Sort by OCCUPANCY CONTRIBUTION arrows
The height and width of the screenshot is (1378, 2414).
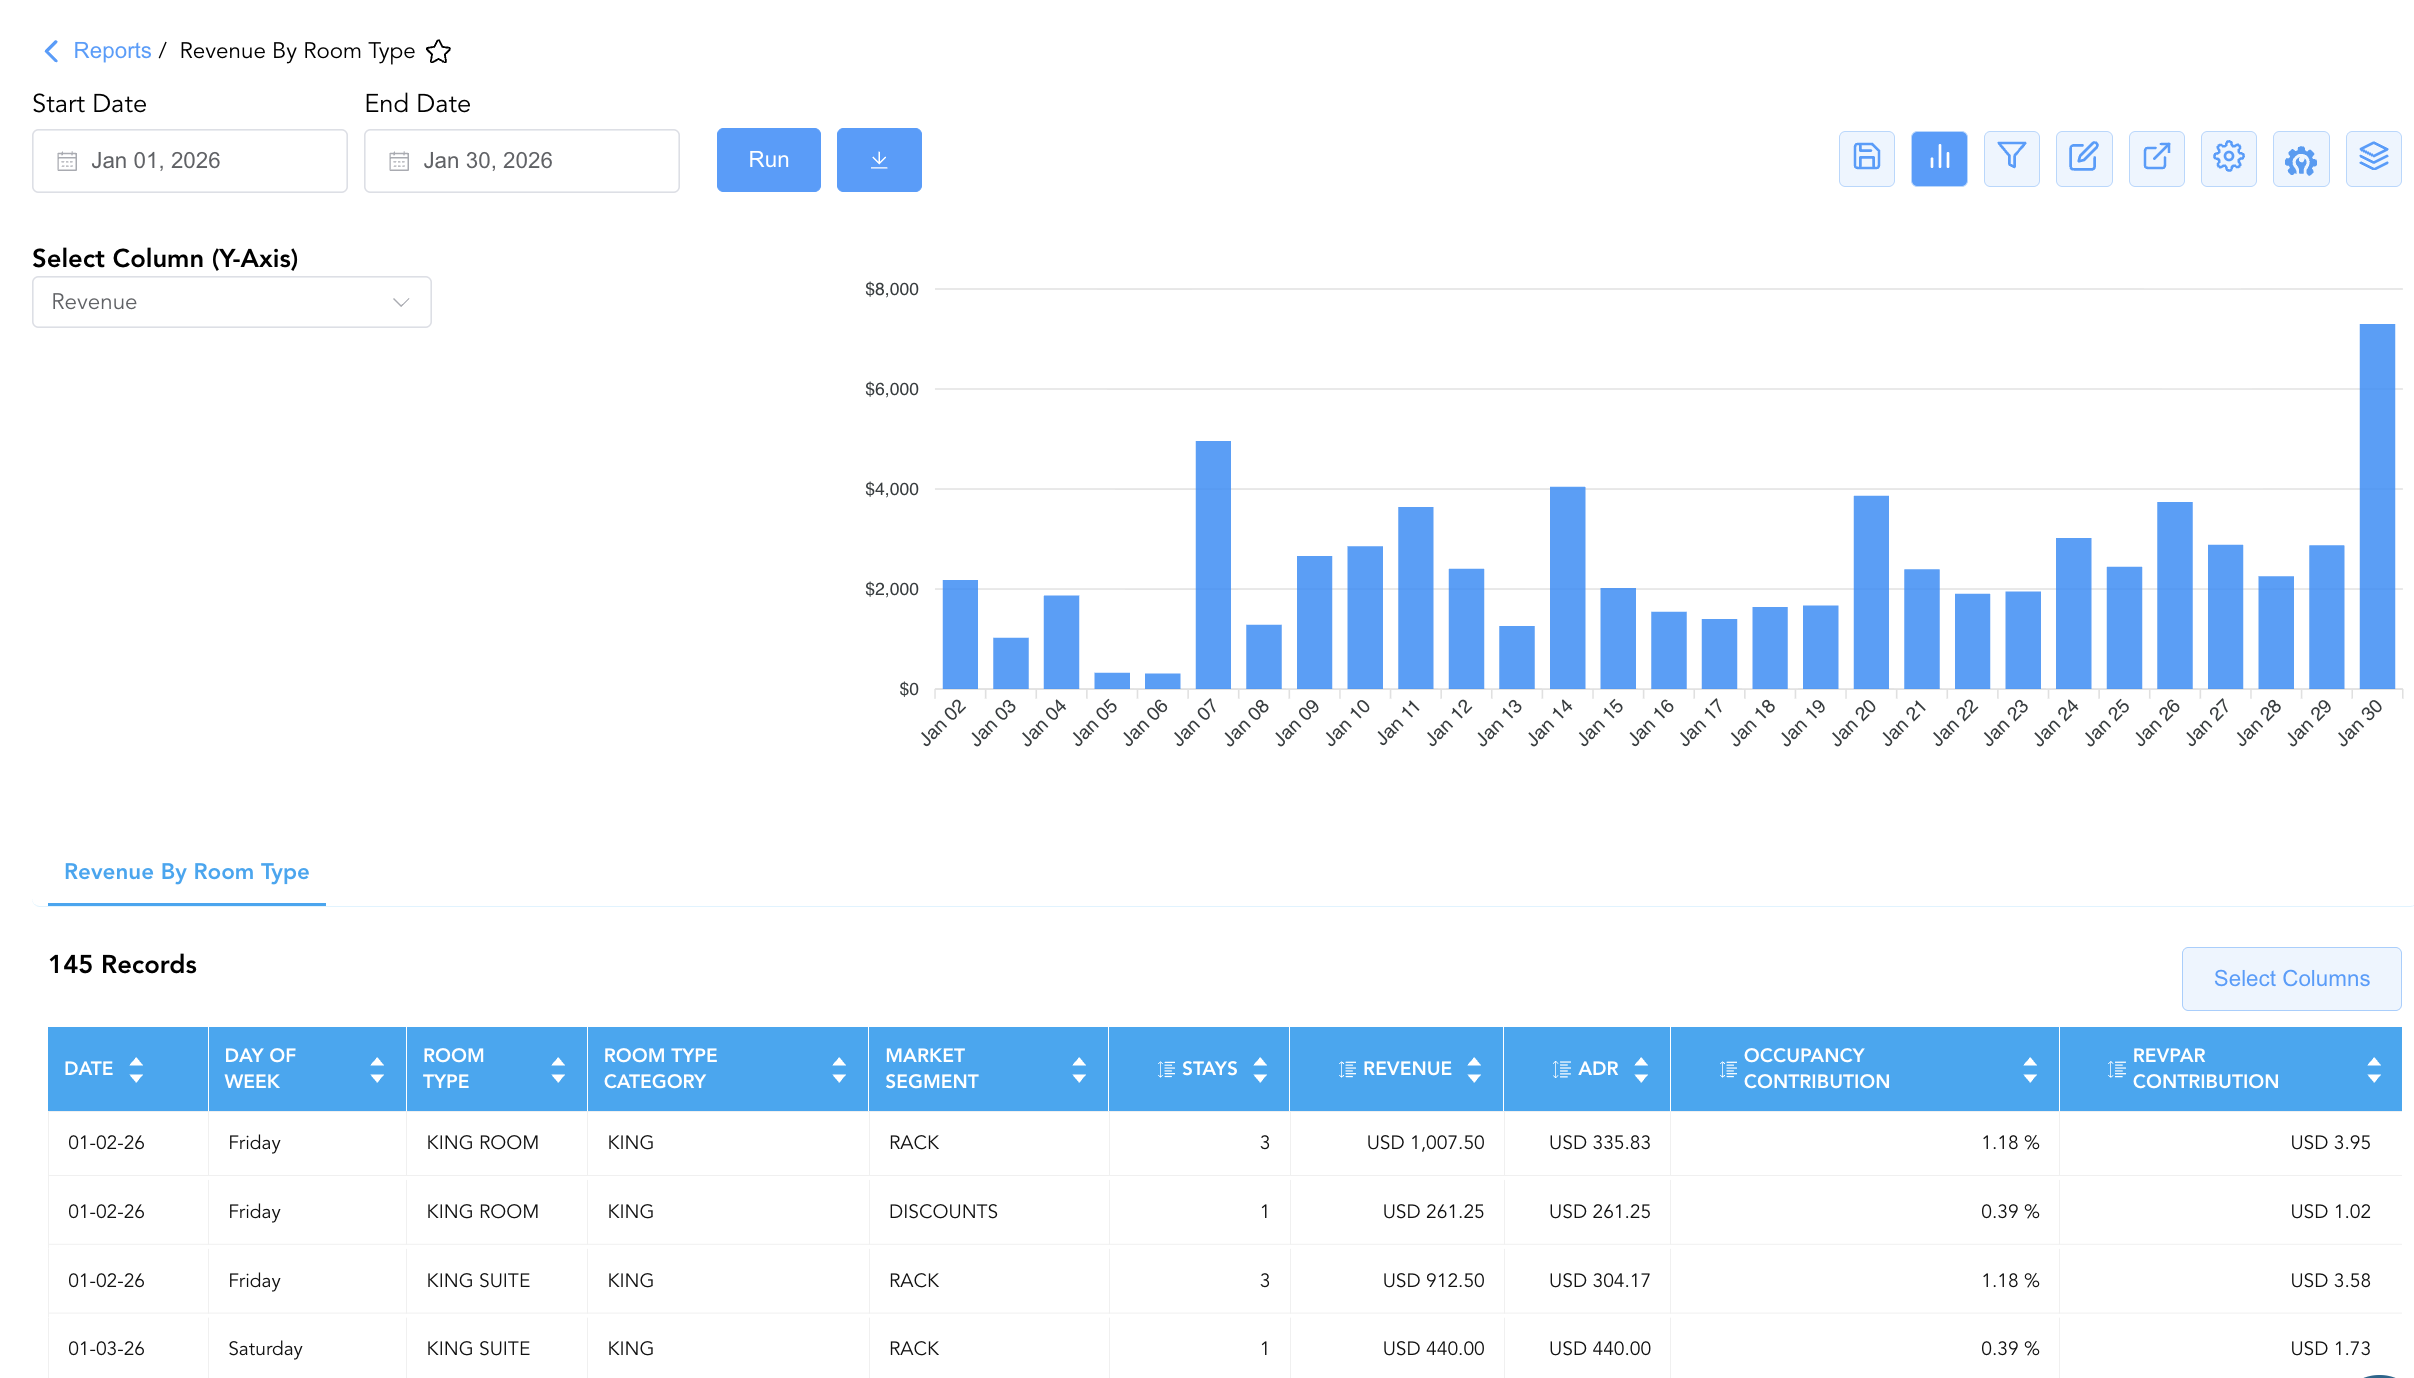(x=2030, y=1069)
